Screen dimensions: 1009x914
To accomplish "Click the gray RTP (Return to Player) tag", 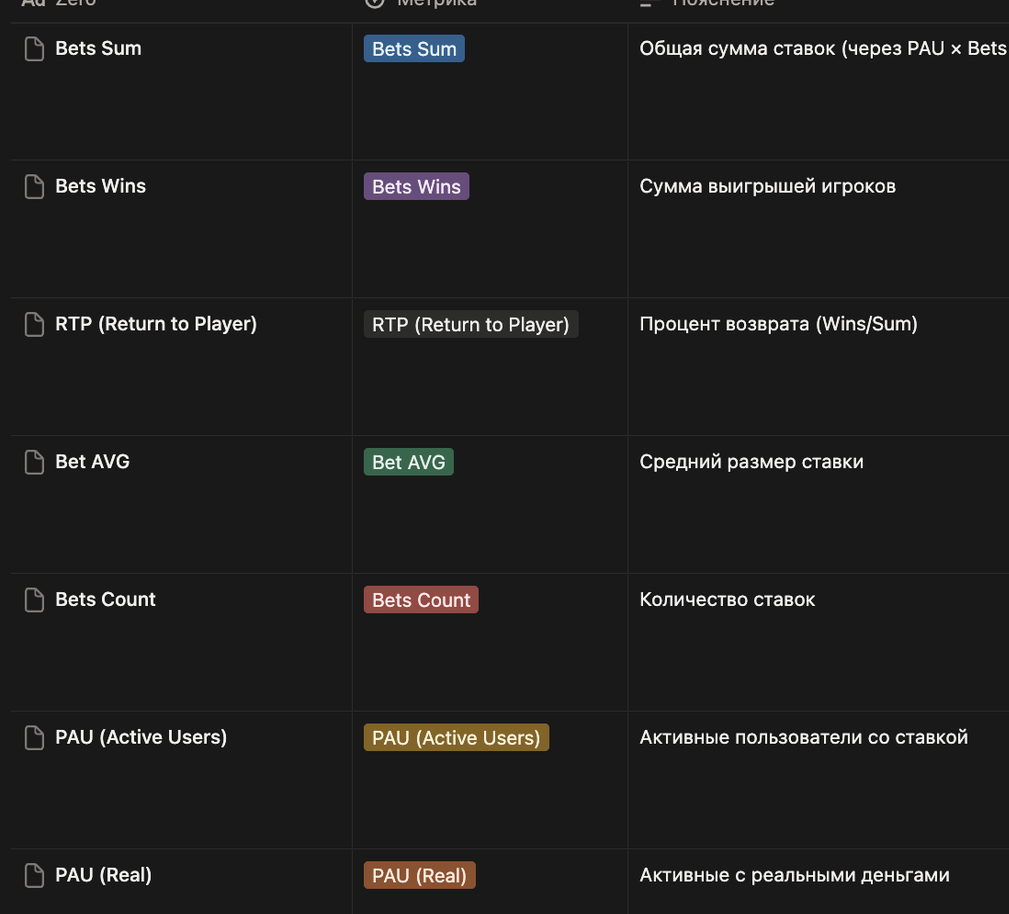I will tap(470, 324).
